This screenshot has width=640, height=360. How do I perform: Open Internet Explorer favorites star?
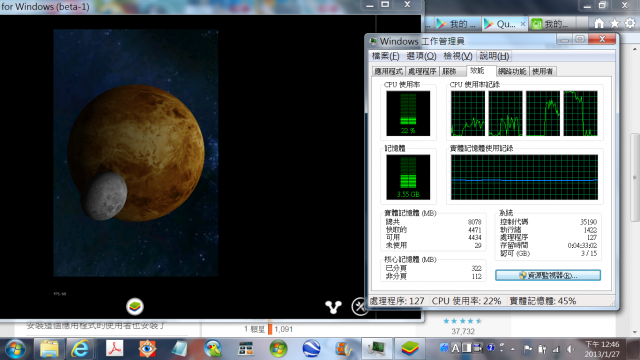click(x=614, y=24)
